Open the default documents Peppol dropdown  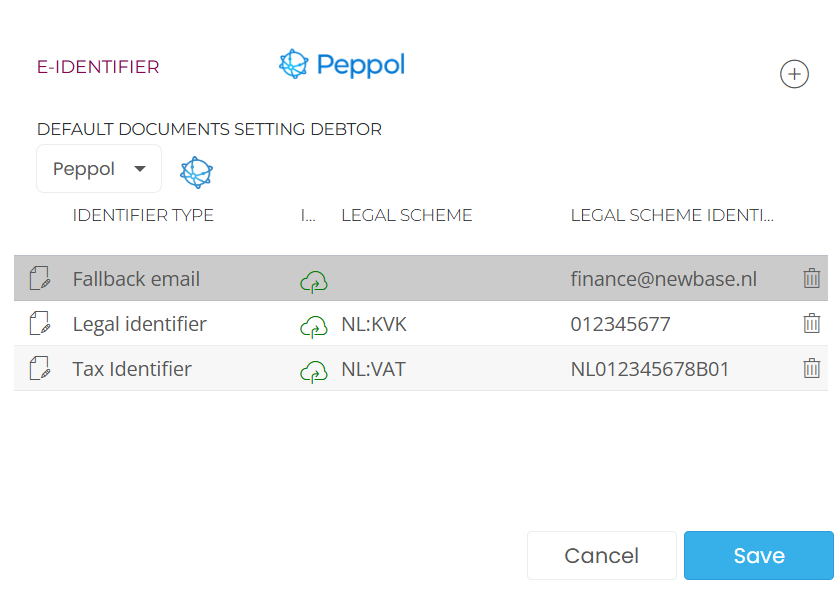(99, 169)
